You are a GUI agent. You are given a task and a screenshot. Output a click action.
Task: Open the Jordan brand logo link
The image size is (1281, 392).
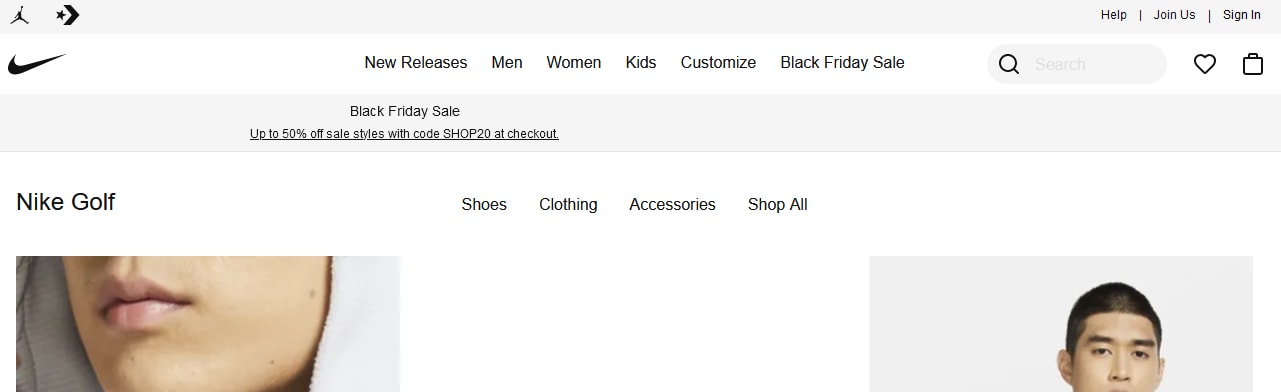pos(20,15)
